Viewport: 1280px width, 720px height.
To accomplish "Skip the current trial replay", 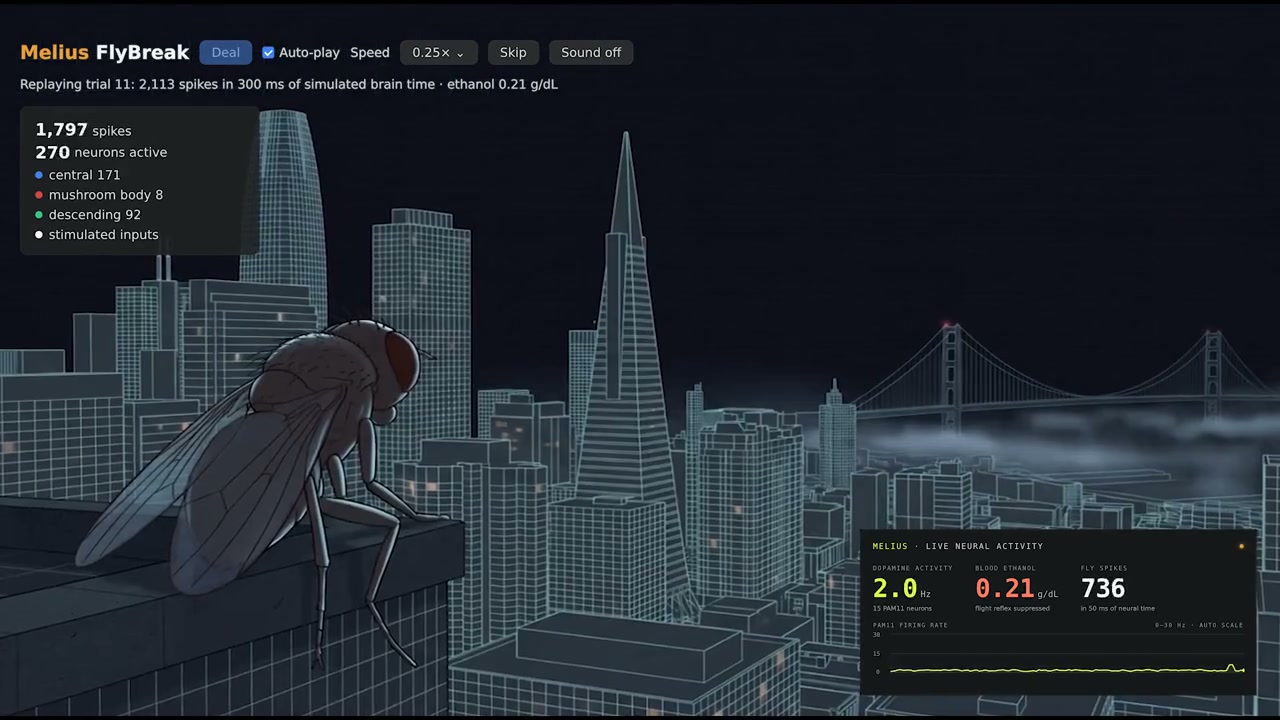I will (513, 53).
